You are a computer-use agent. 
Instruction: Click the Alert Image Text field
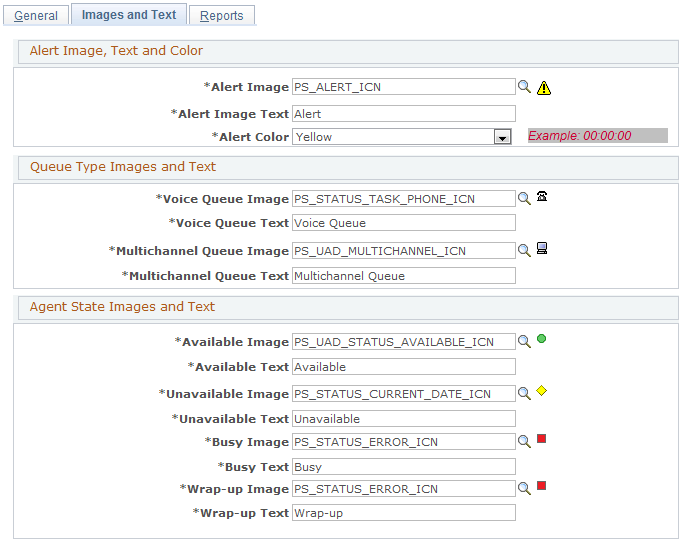coord(404,114)
